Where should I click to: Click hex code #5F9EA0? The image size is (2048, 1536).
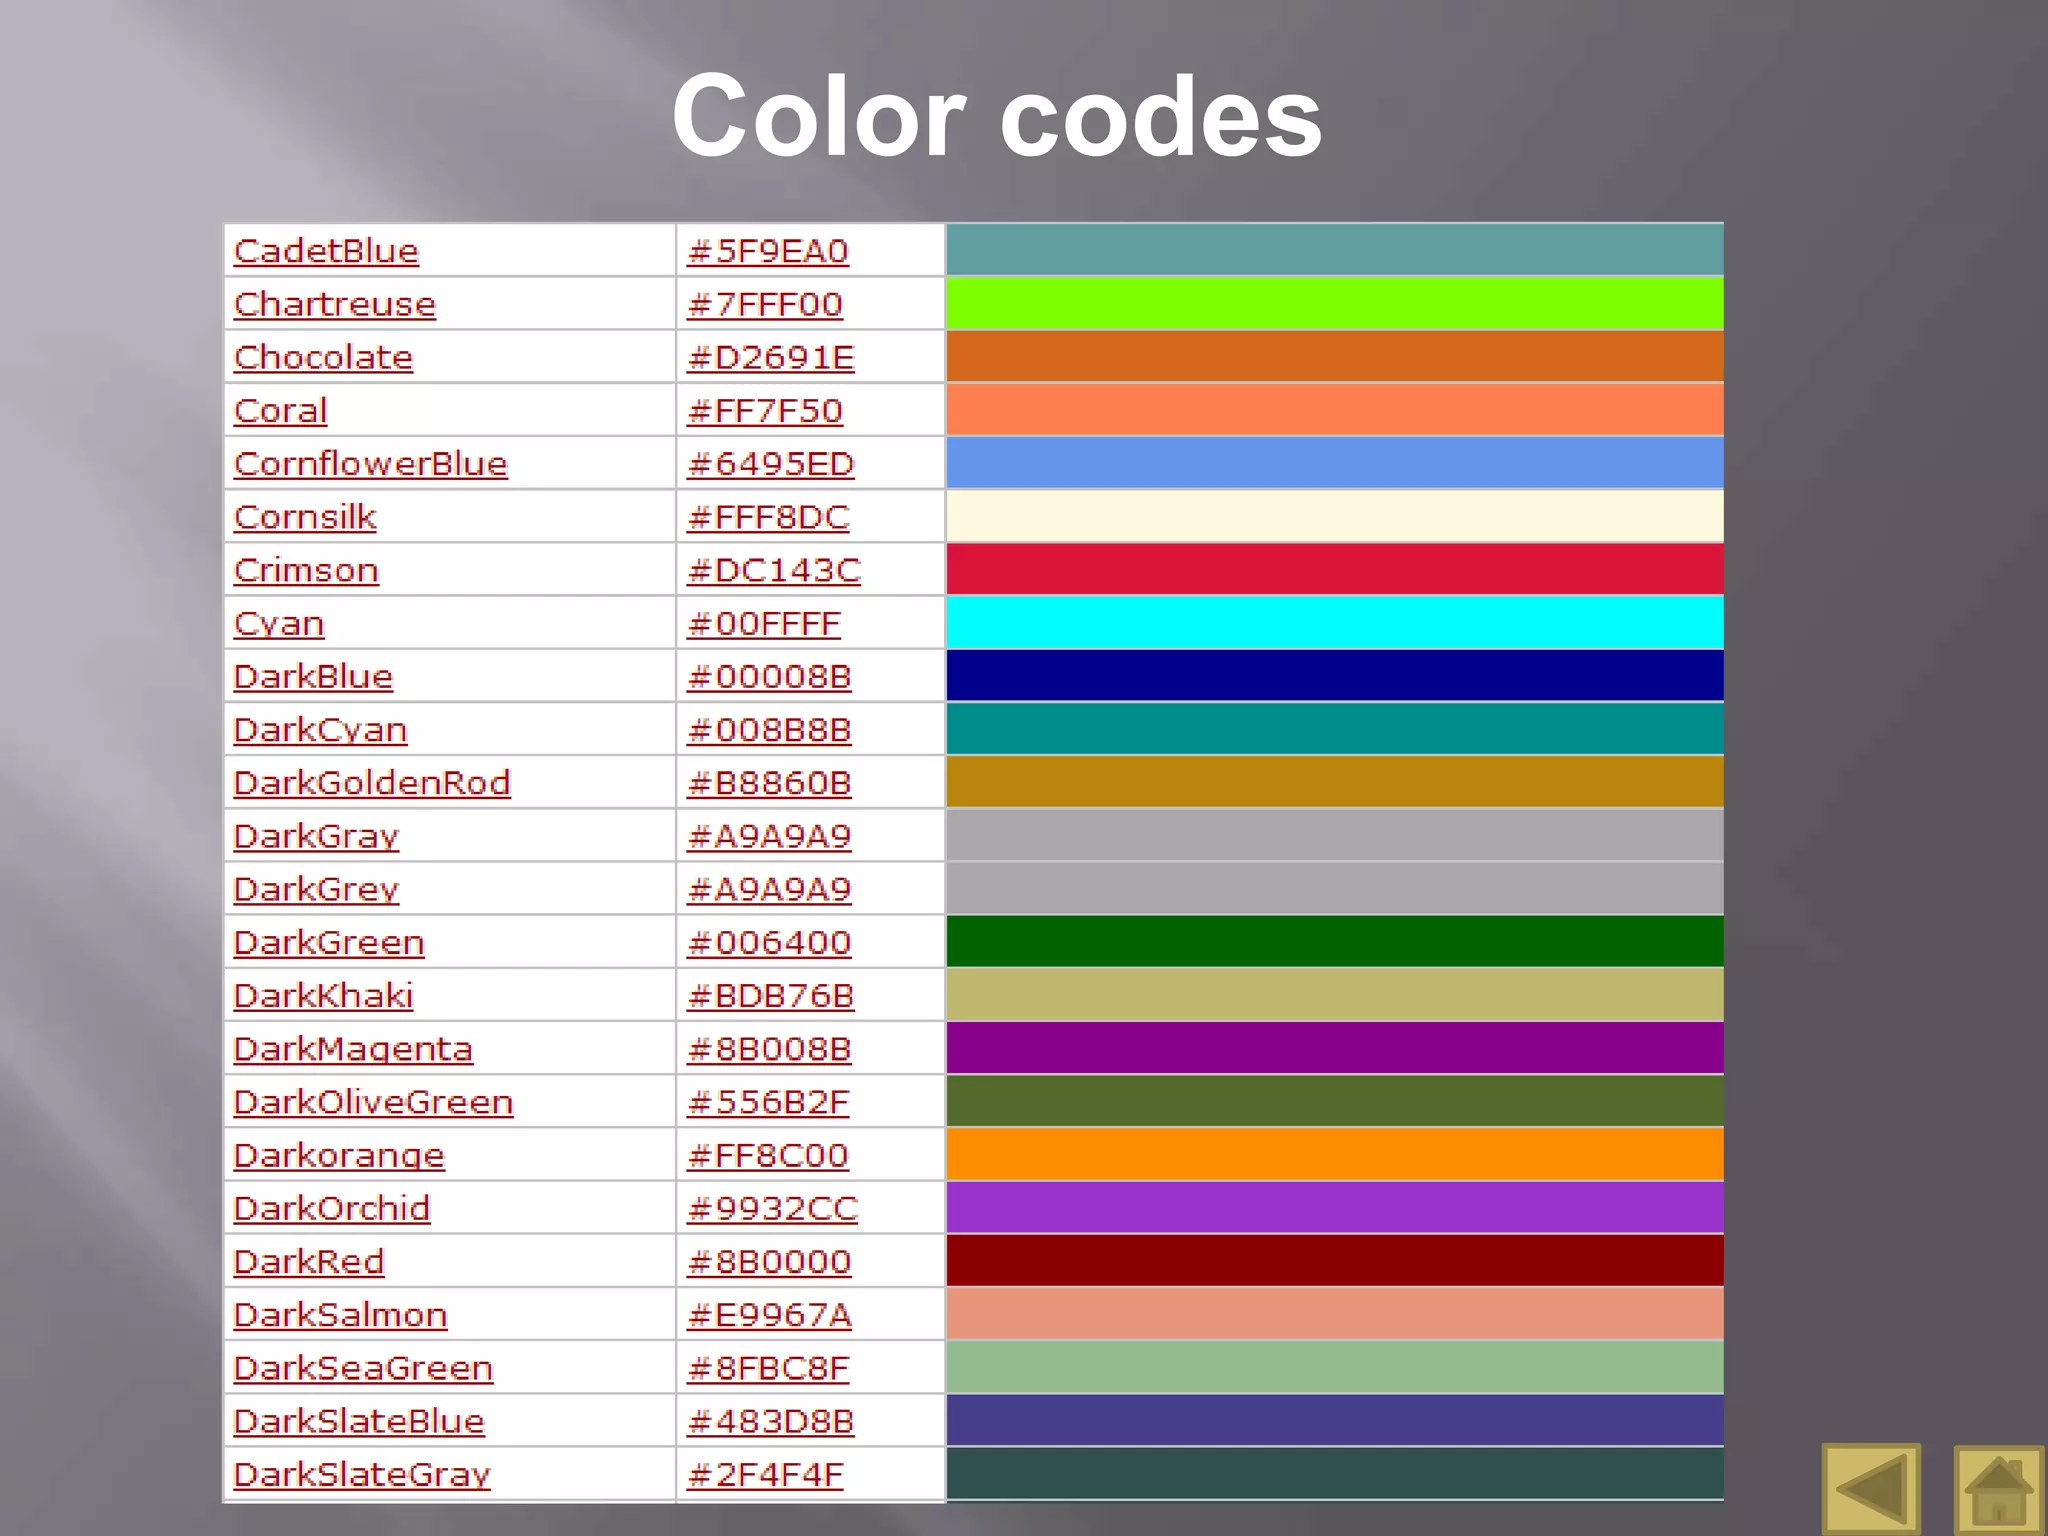[x=768, y=251]
